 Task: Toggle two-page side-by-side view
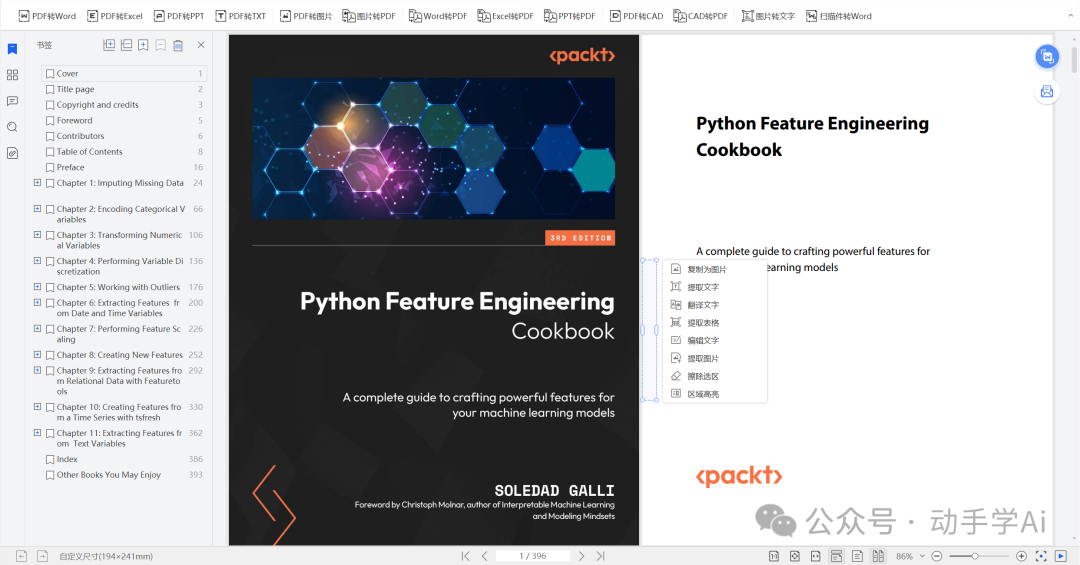tap(878, 556)
